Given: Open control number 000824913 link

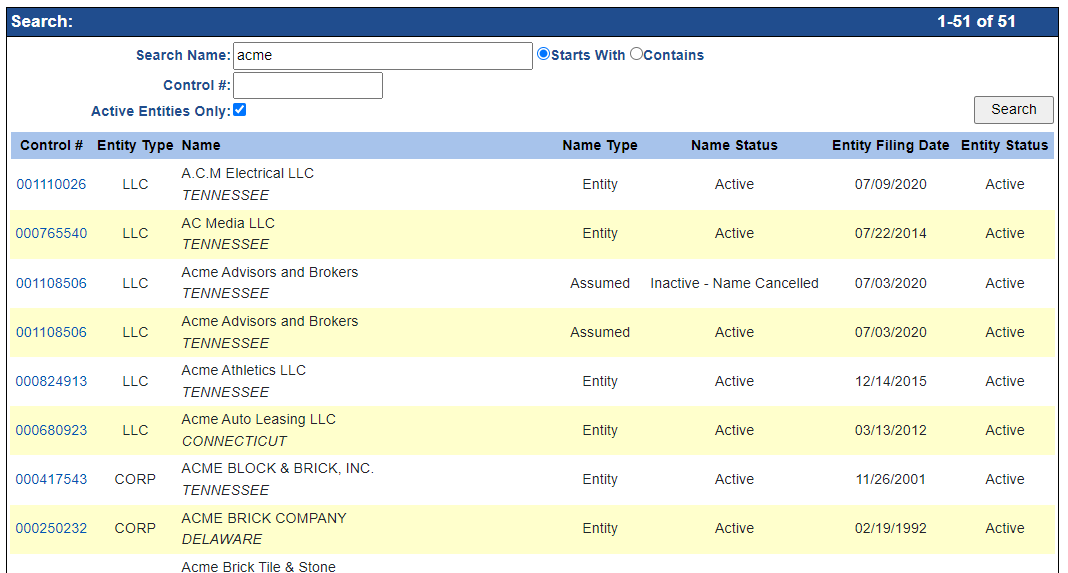Looking at the screenshot, I should [x=51, y=382].
